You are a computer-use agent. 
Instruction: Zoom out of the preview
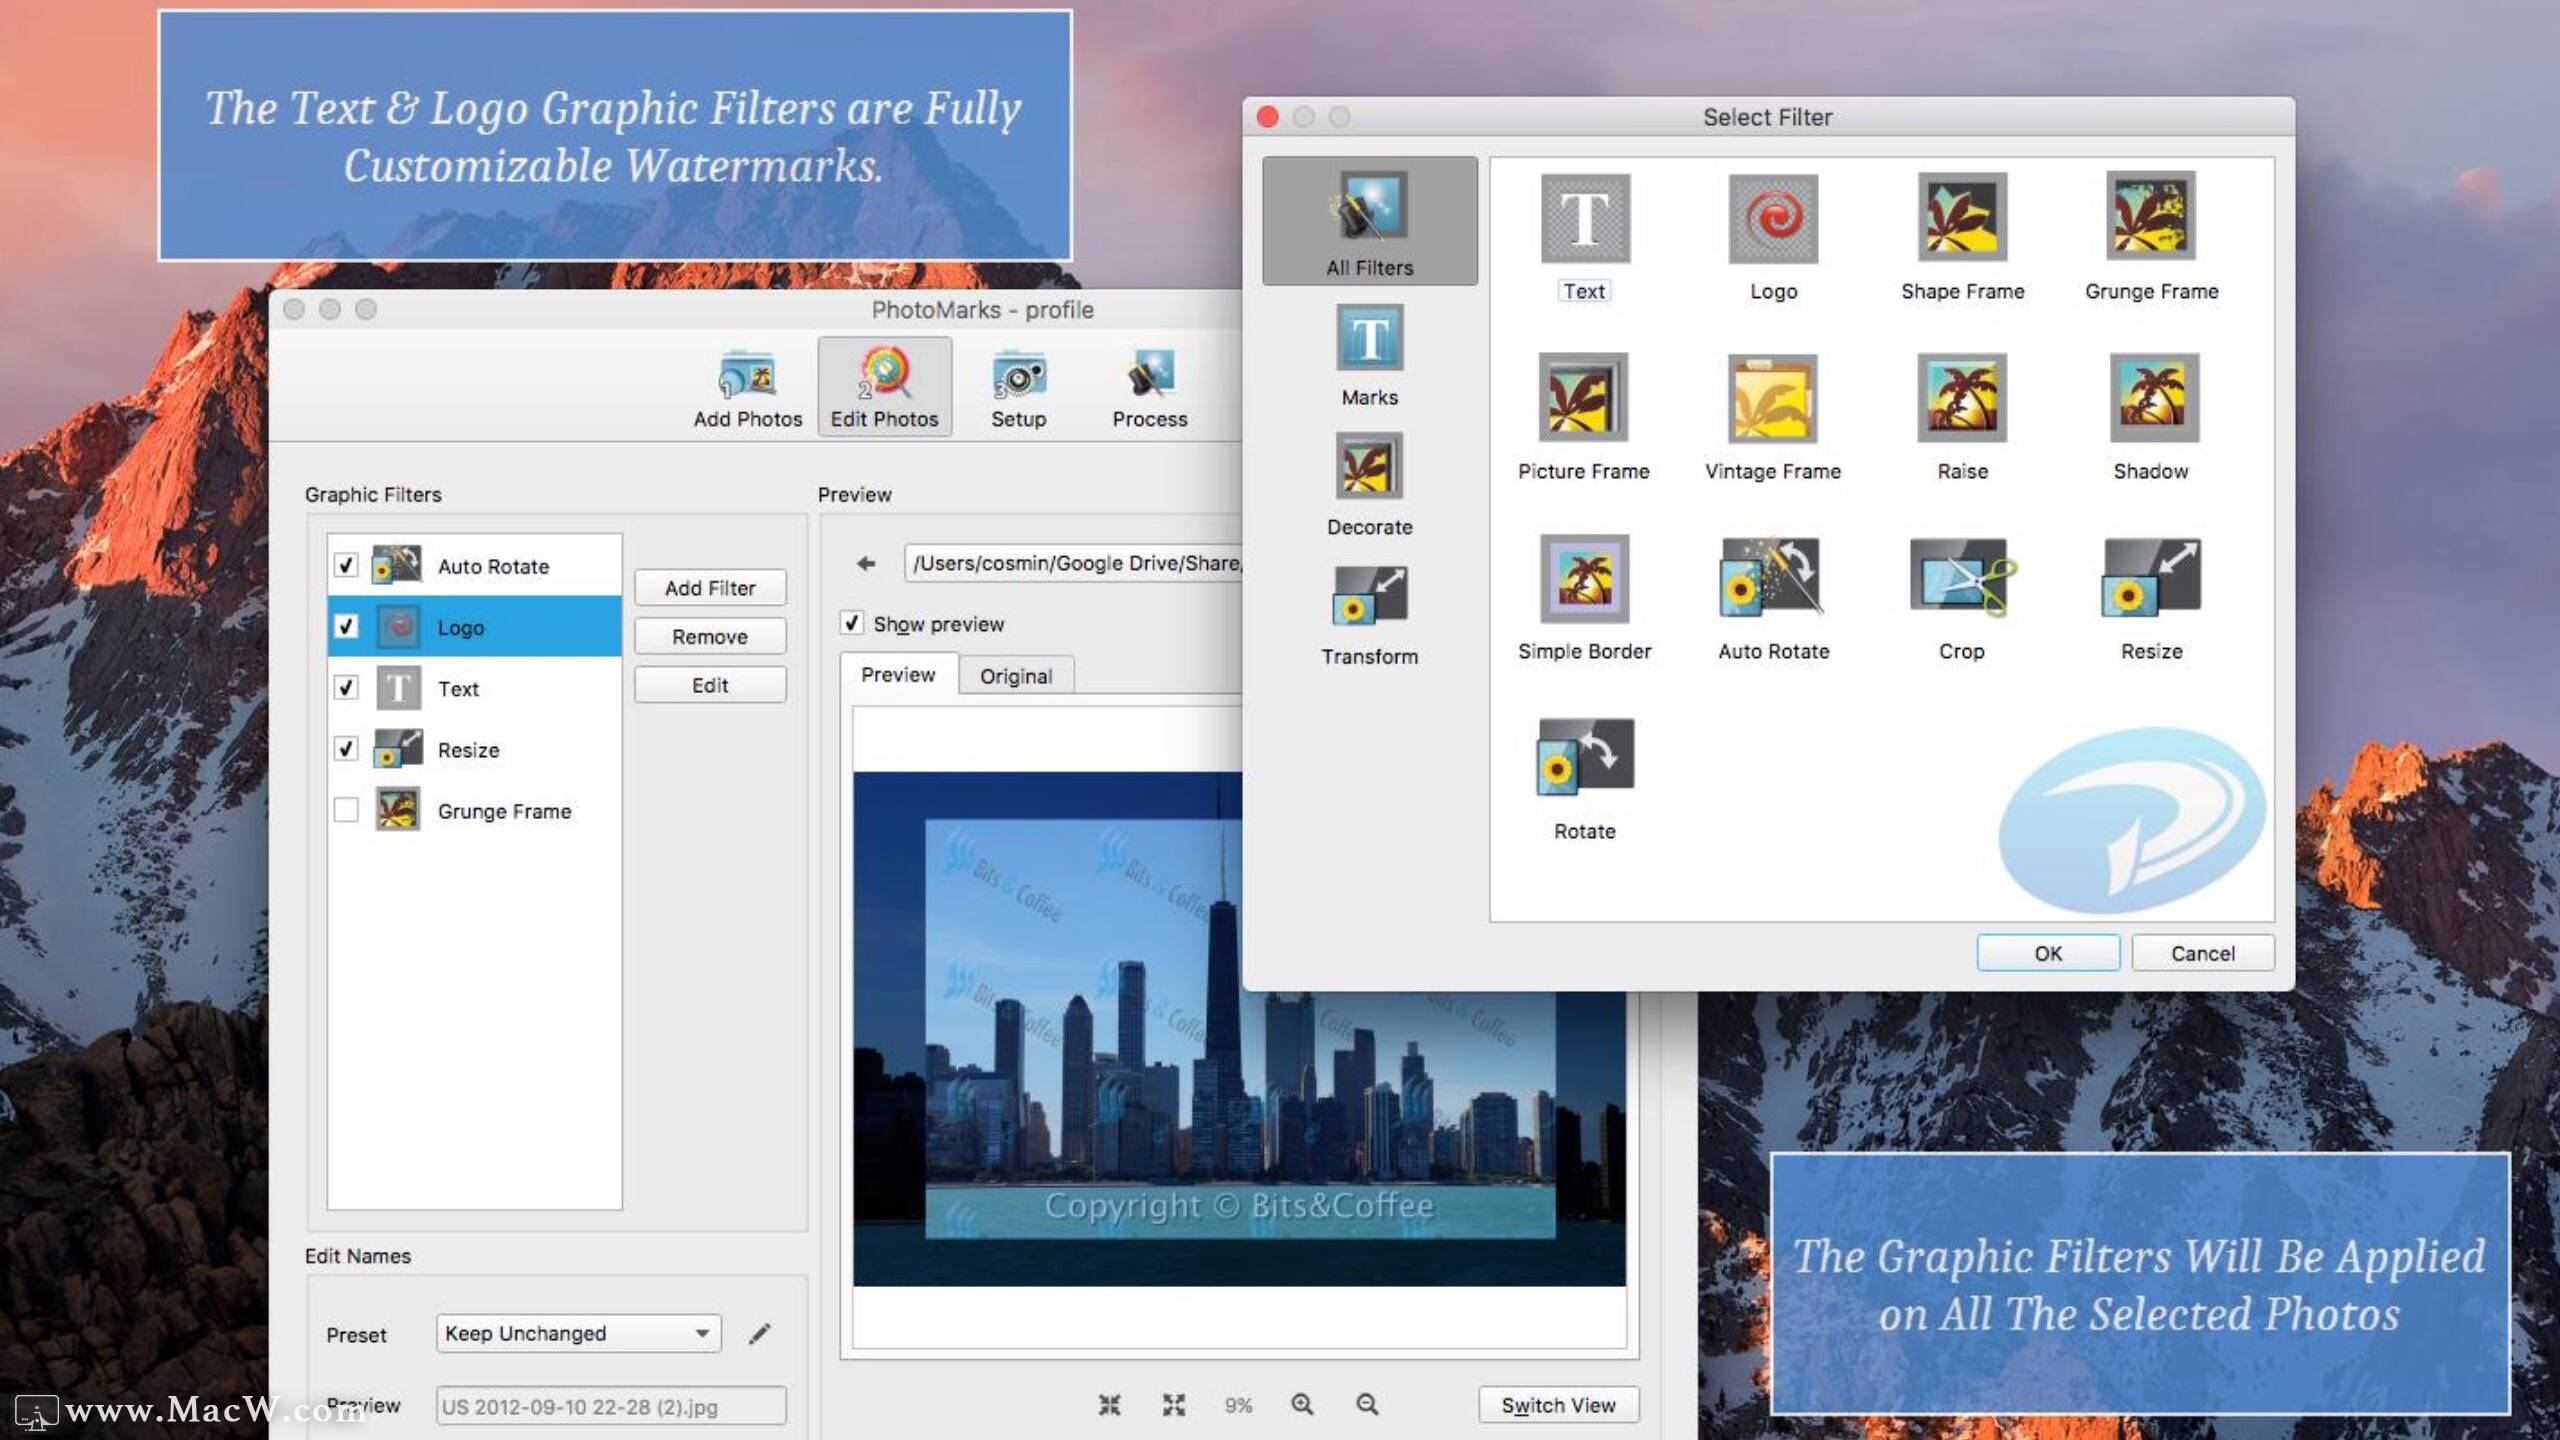click(1367, 1405)
